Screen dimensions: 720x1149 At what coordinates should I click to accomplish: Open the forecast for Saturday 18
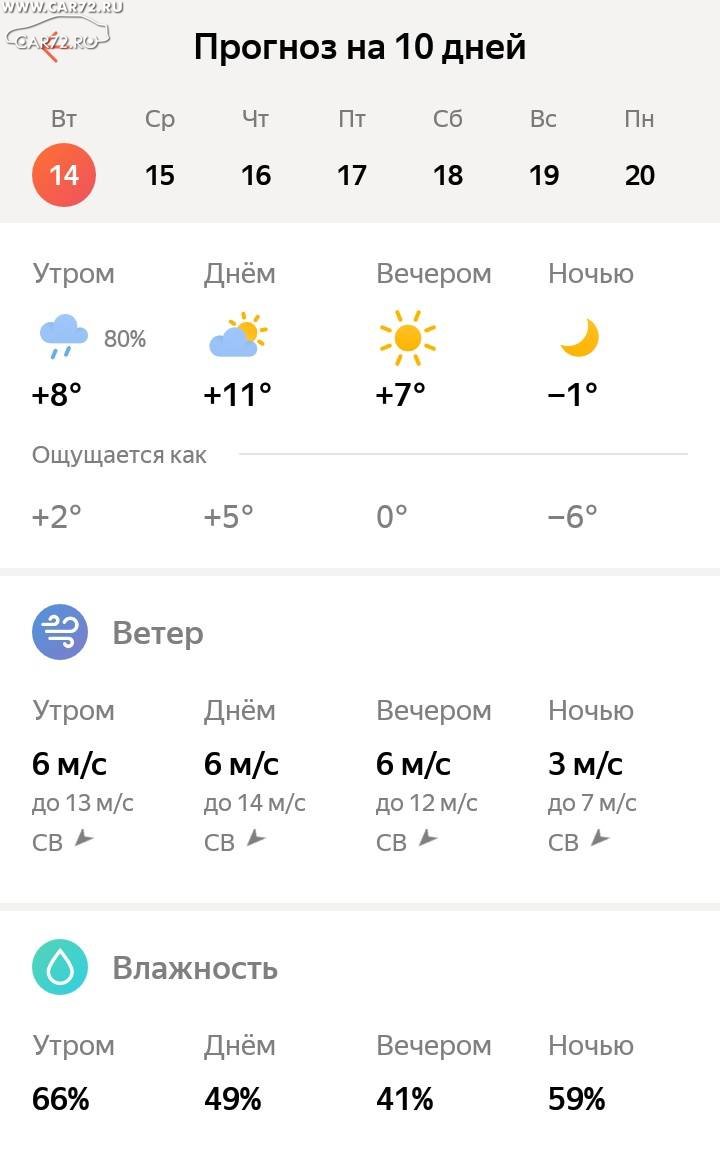(448, 175)
